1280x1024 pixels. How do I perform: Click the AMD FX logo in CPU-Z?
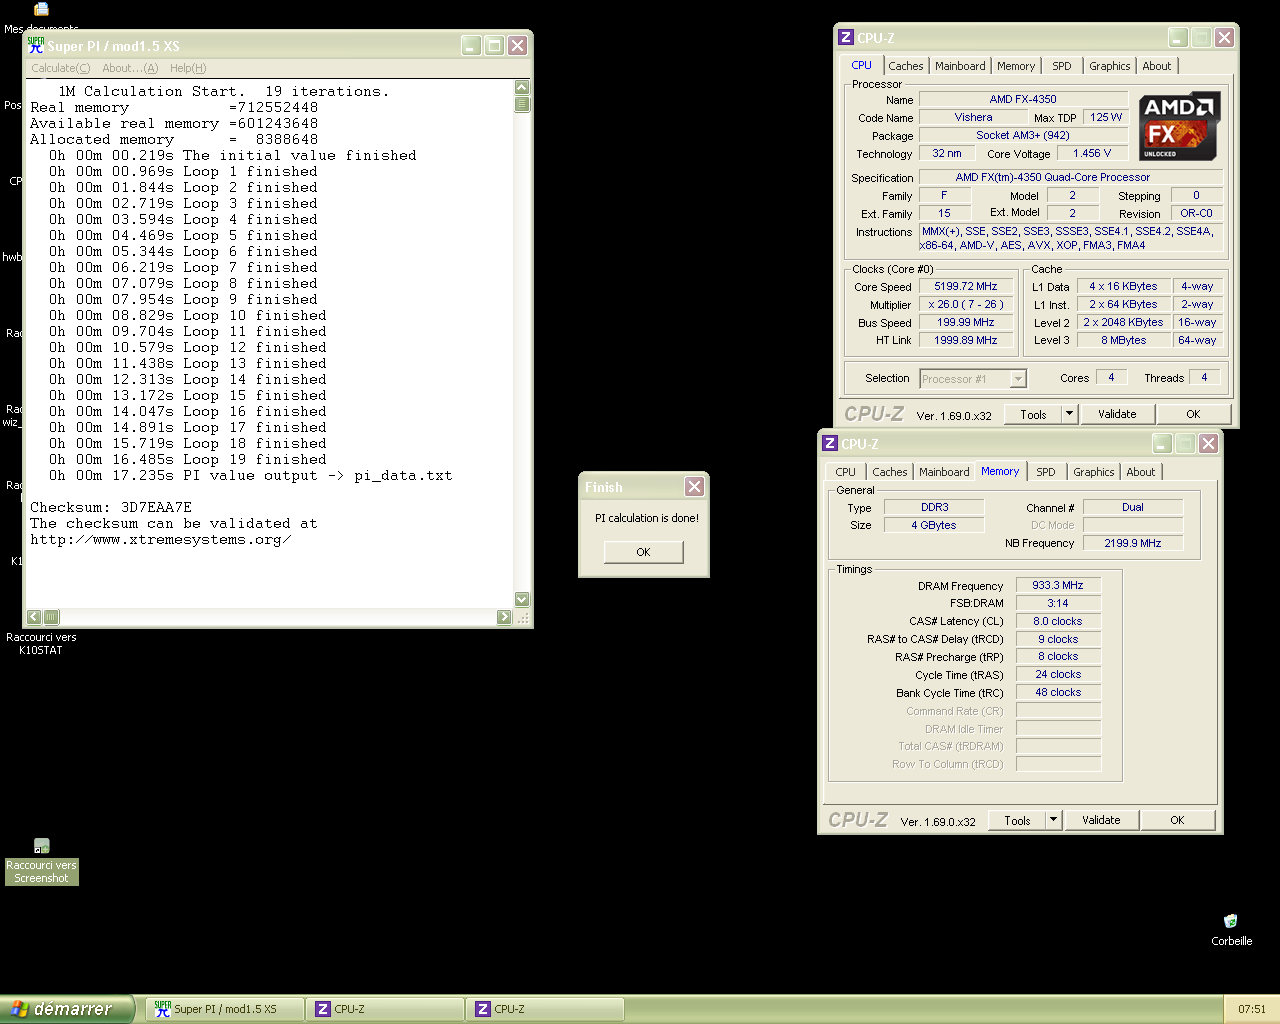pos(1178,126)
